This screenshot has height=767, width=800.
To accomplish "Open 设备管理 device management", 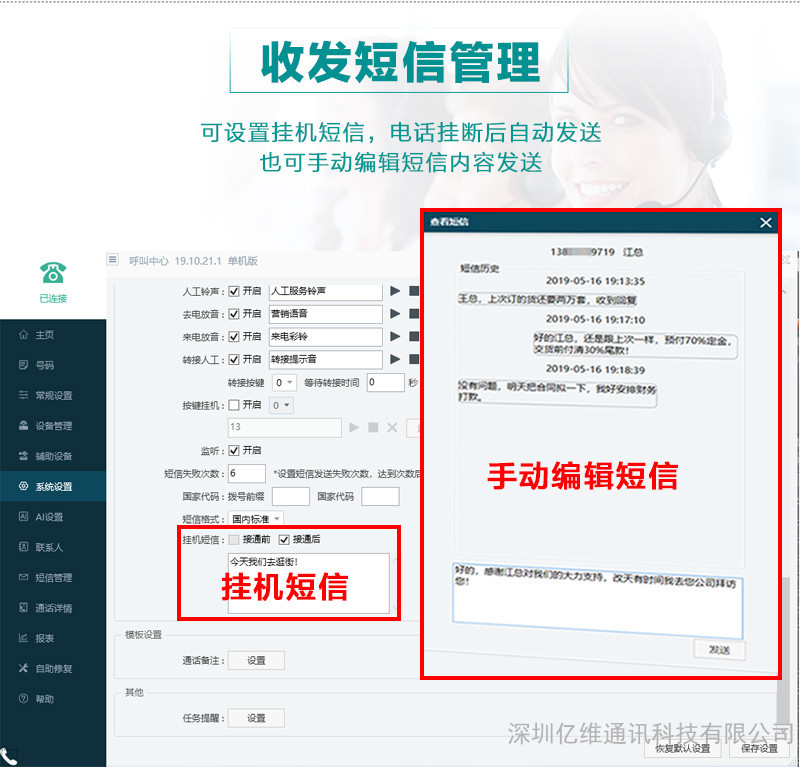I will tap(54, 426).
